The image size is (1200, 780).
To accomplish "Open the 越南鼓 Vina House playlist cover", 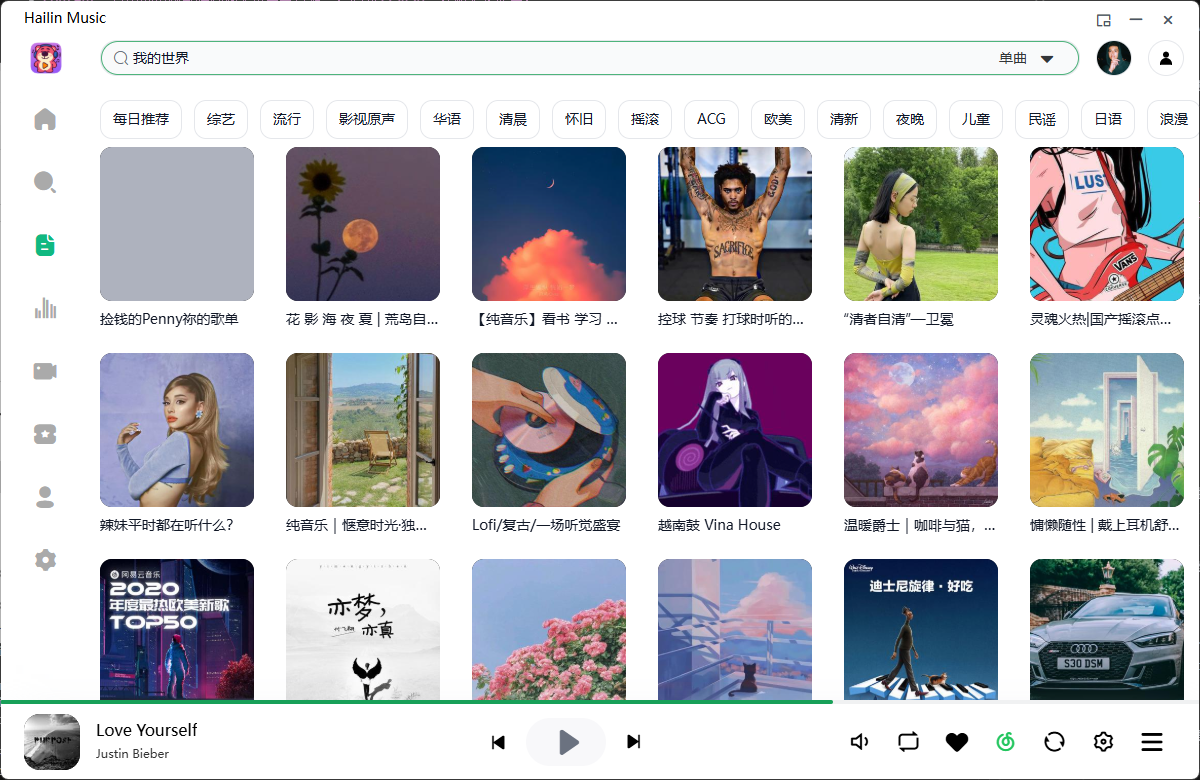I will click(735, 430).
